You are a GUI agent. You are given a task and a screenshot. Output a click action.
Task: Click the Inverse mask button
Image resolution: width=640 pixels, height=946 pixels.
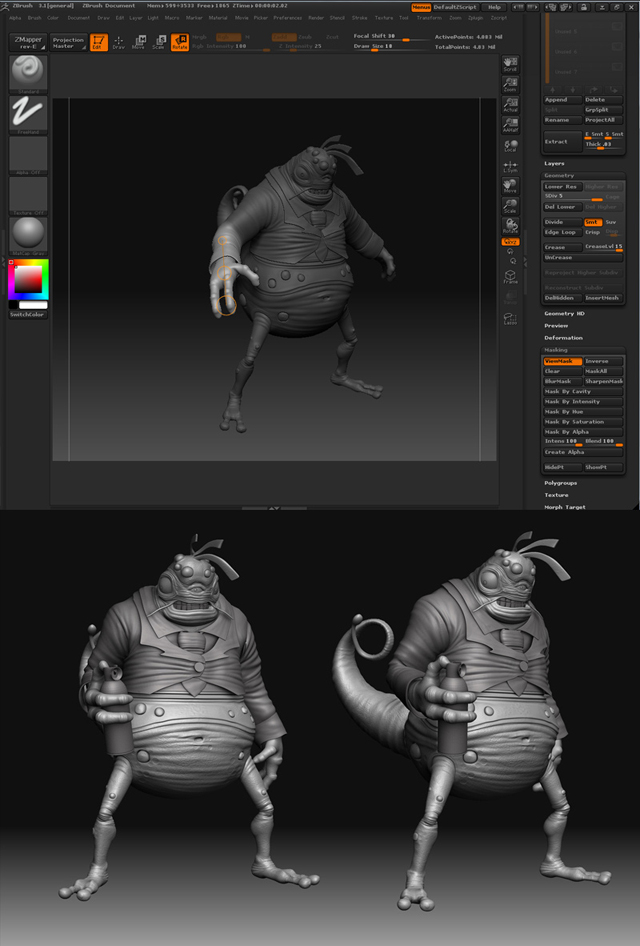[603, 361]
